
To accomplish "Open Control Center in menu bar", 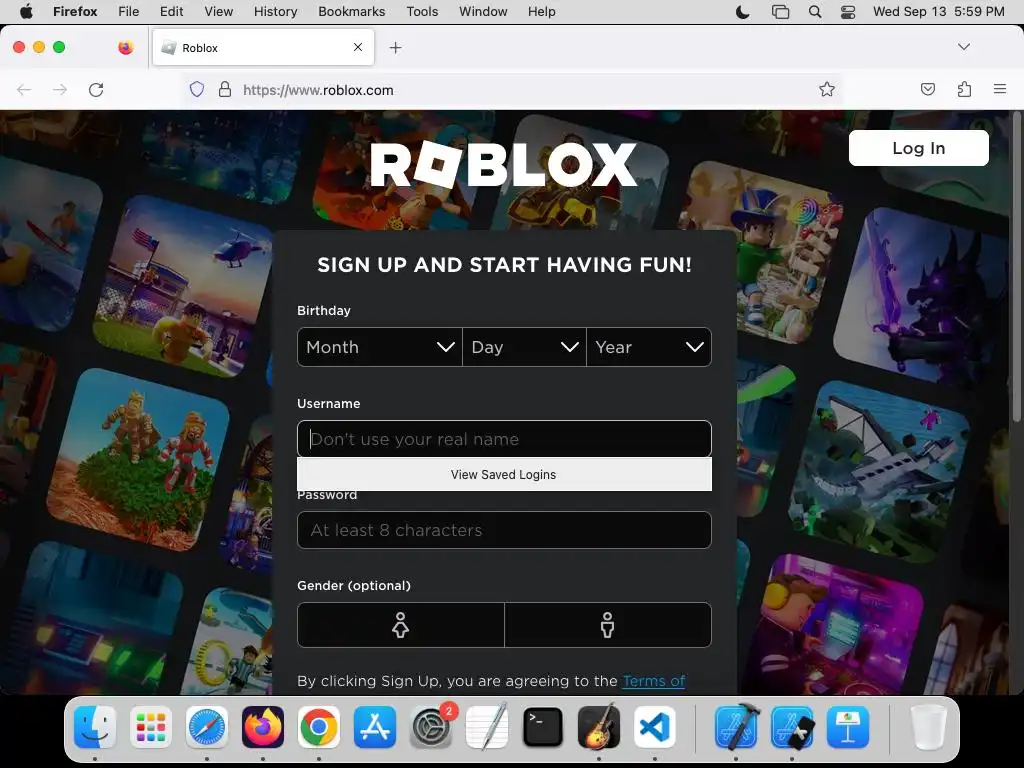I will pyautogui.click(x=848, y=12).
